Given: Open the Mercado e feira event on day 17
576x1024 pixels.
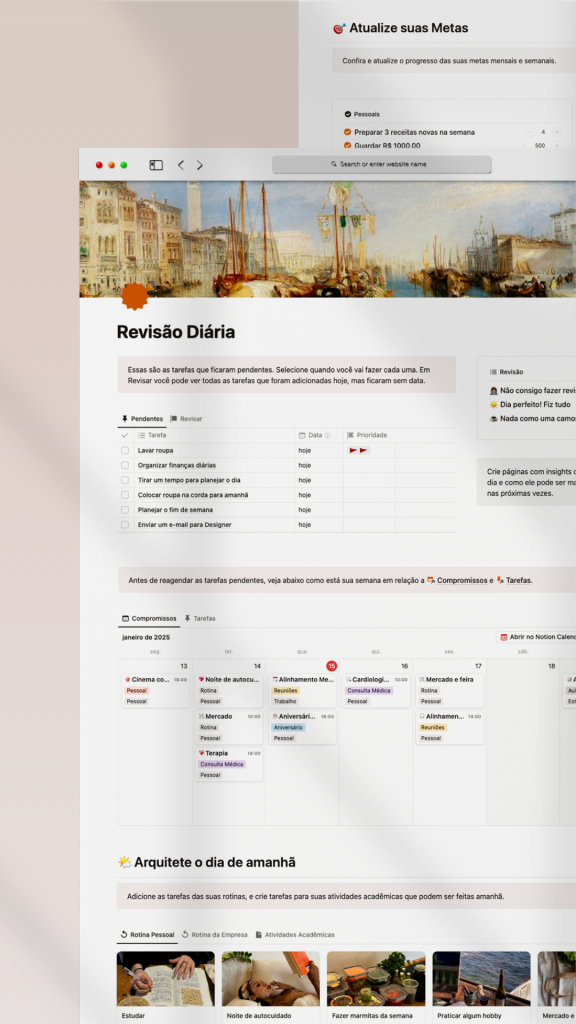Looking at the screenshot, I should pos(450,690).
